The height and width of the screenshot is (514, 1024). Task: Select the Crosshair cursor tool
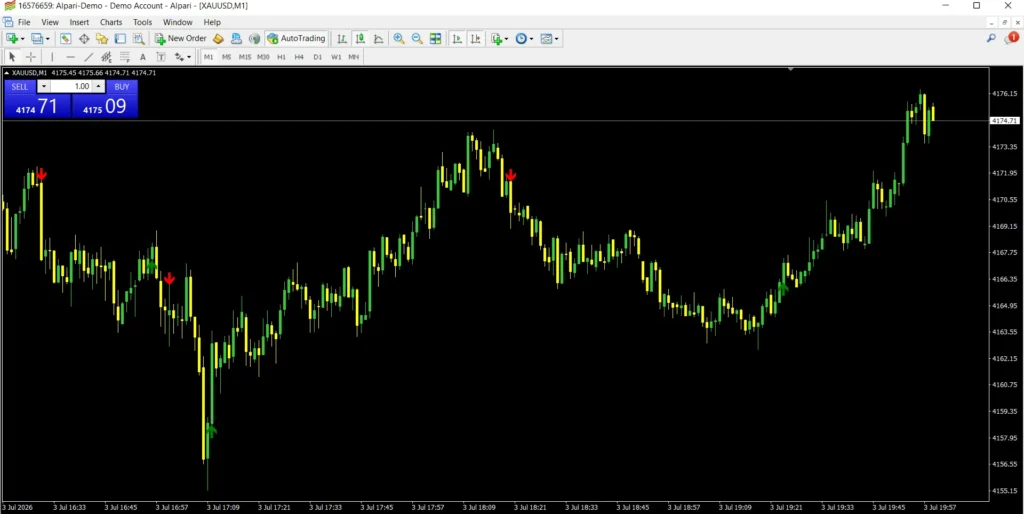[31, 57]
